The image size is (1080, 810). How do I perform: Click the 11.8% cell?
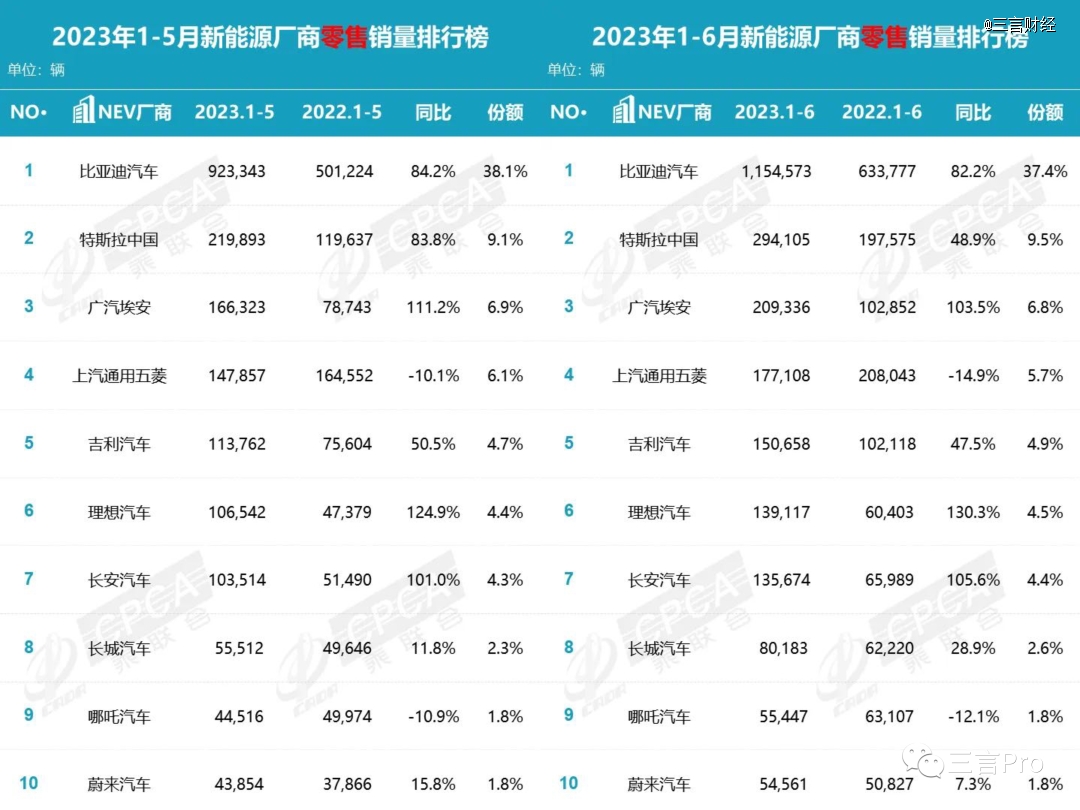433,648
